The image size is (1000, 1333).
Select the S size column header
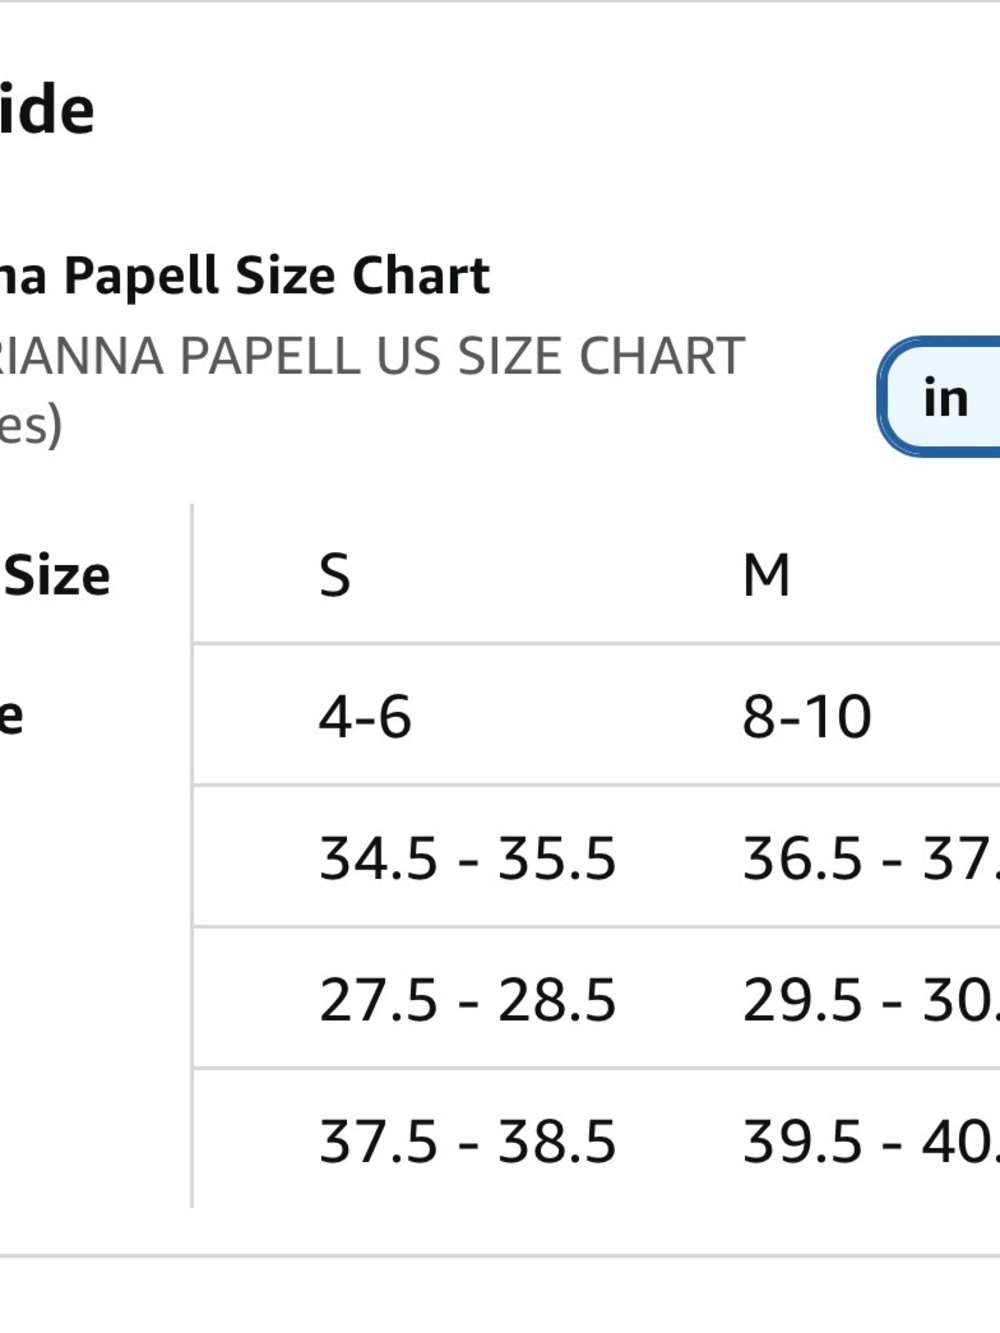click(335, 575)
